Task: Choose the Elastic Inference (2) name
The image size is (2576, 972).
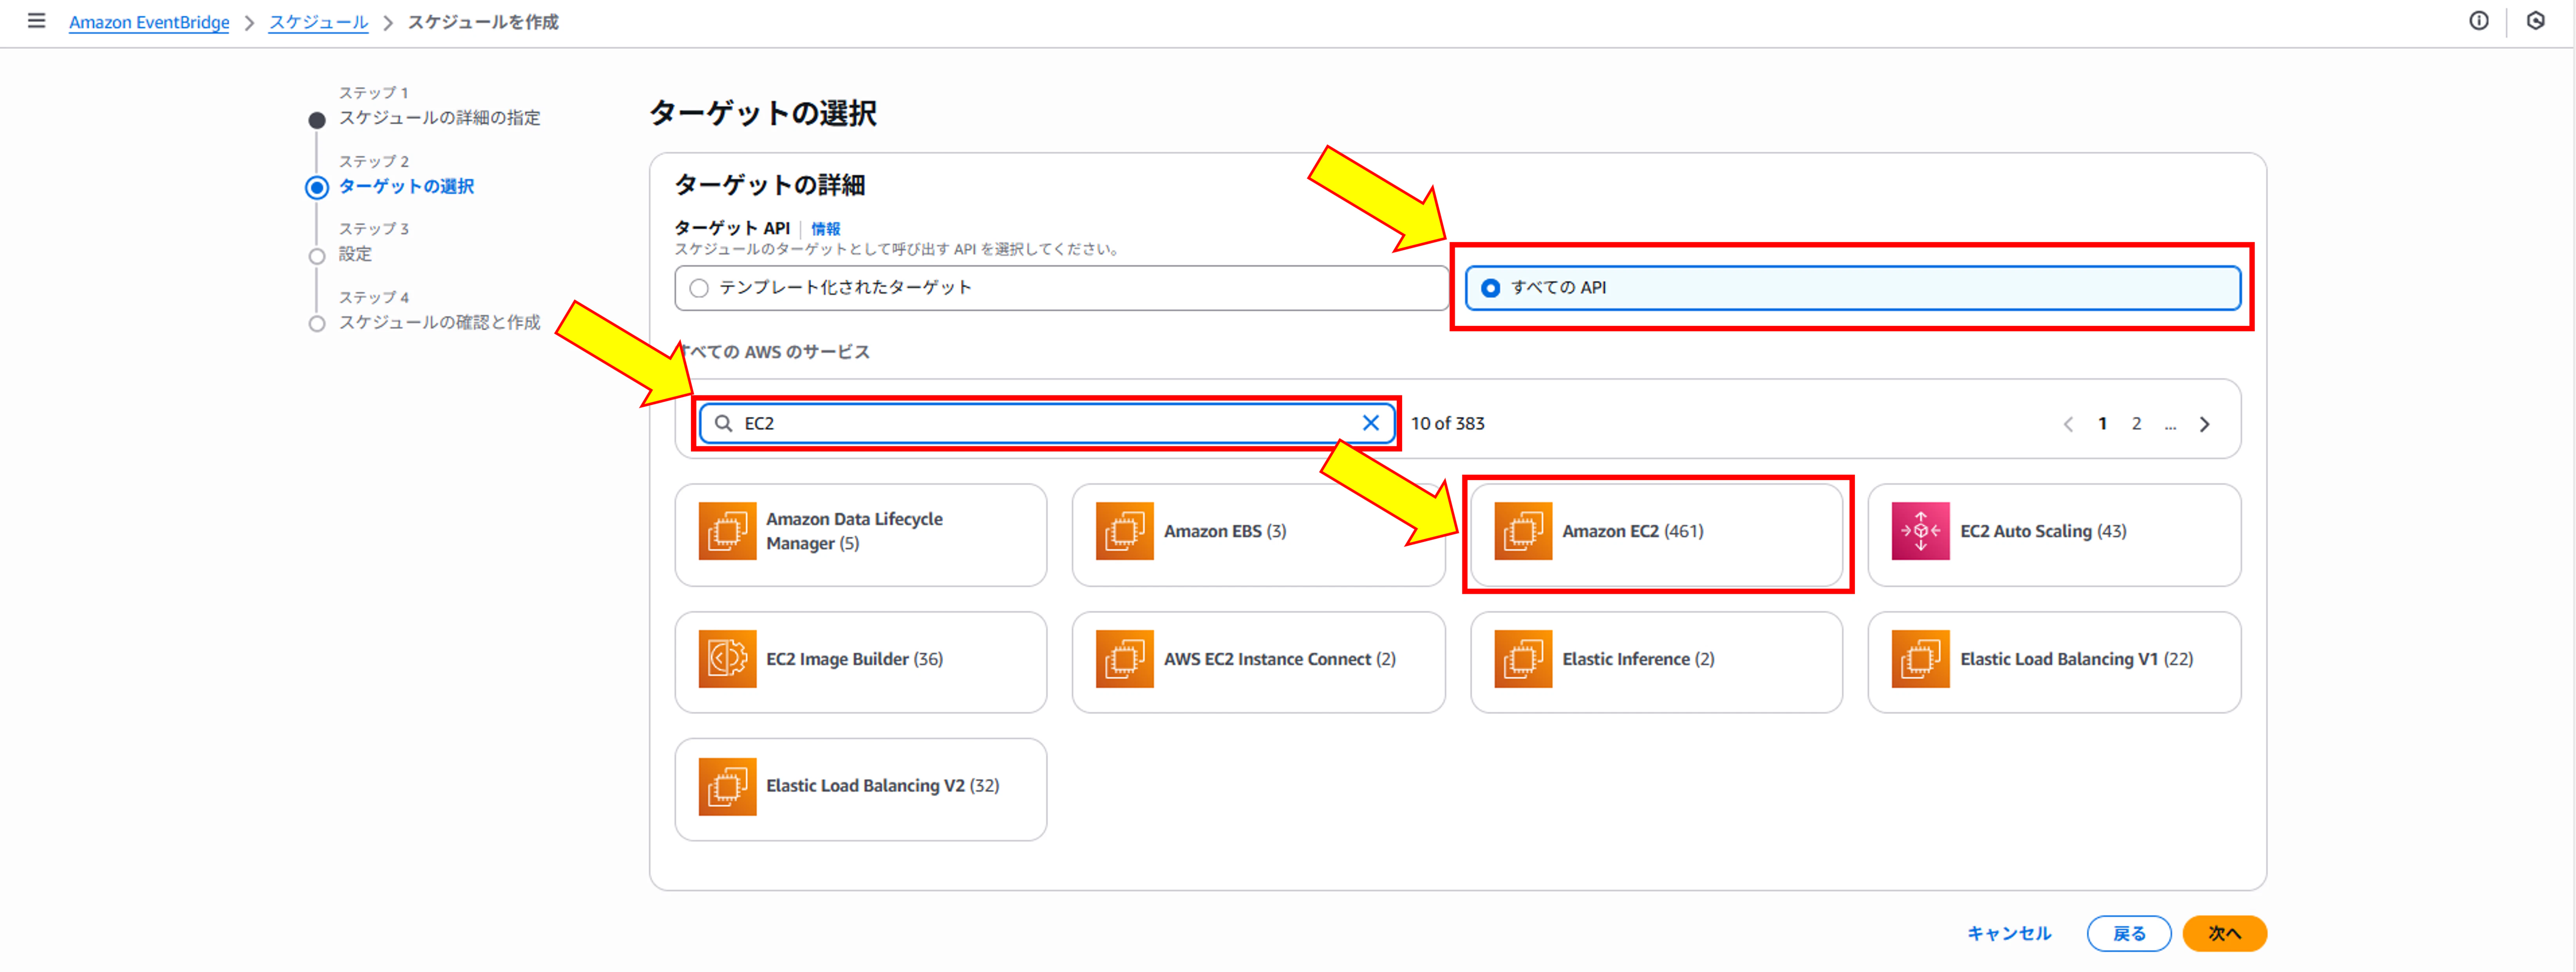Action: click(x=1638, y=659)
